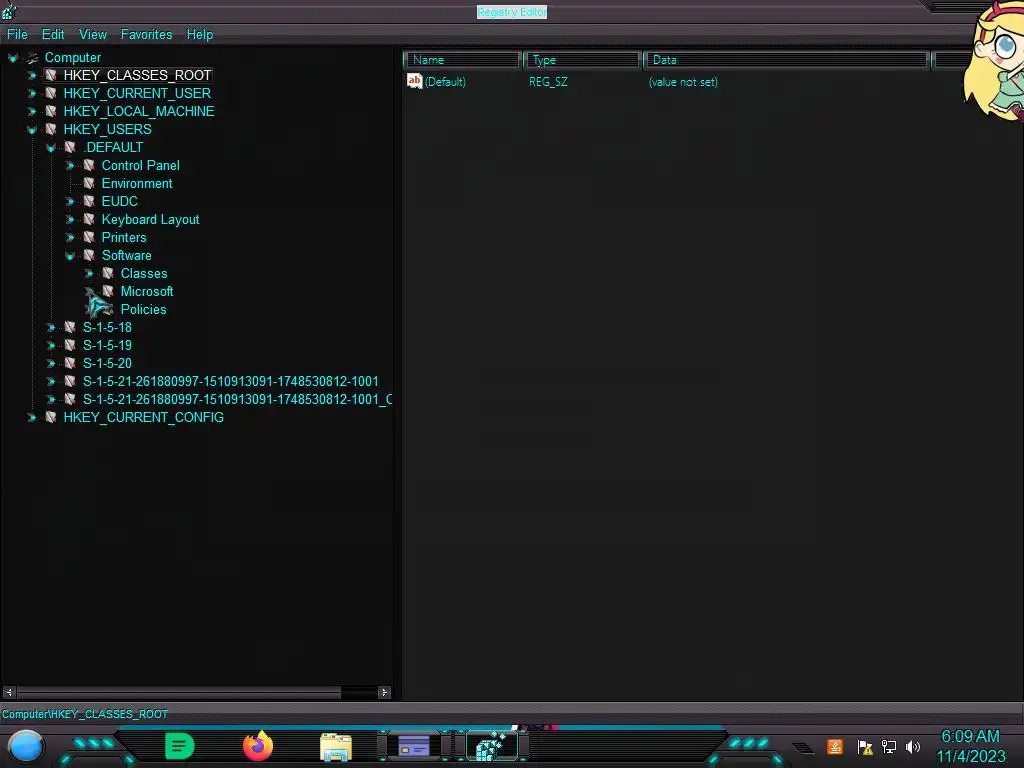Open Firefox from the taskbar
The height and width of the screenshot is (768, 1024).
pyautogui.click(x=258, y=746)
